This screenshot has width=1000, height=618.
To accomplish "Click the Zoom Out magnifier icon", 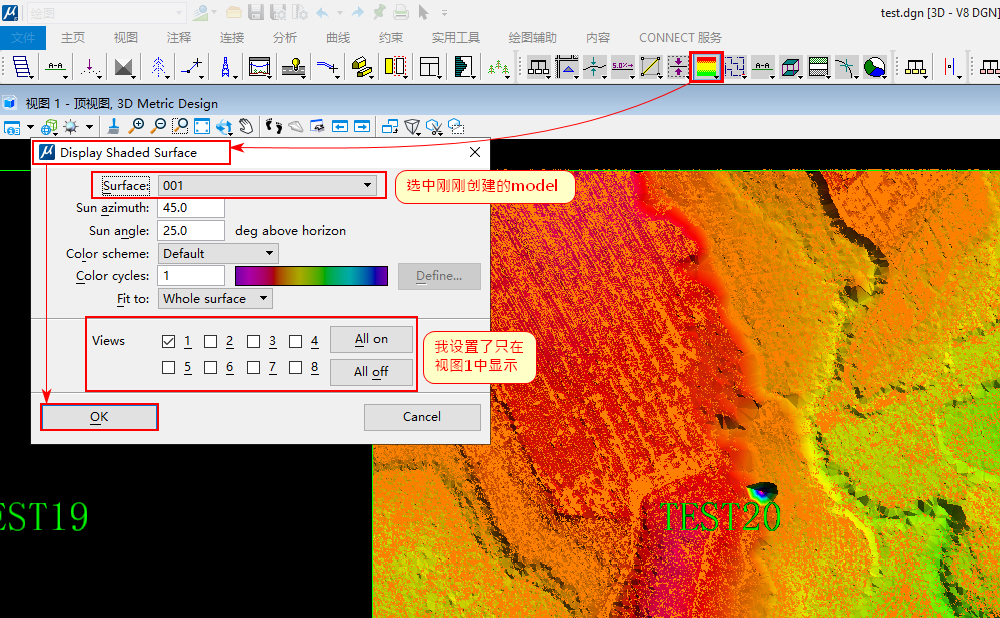I will click(x=158, y=127).
